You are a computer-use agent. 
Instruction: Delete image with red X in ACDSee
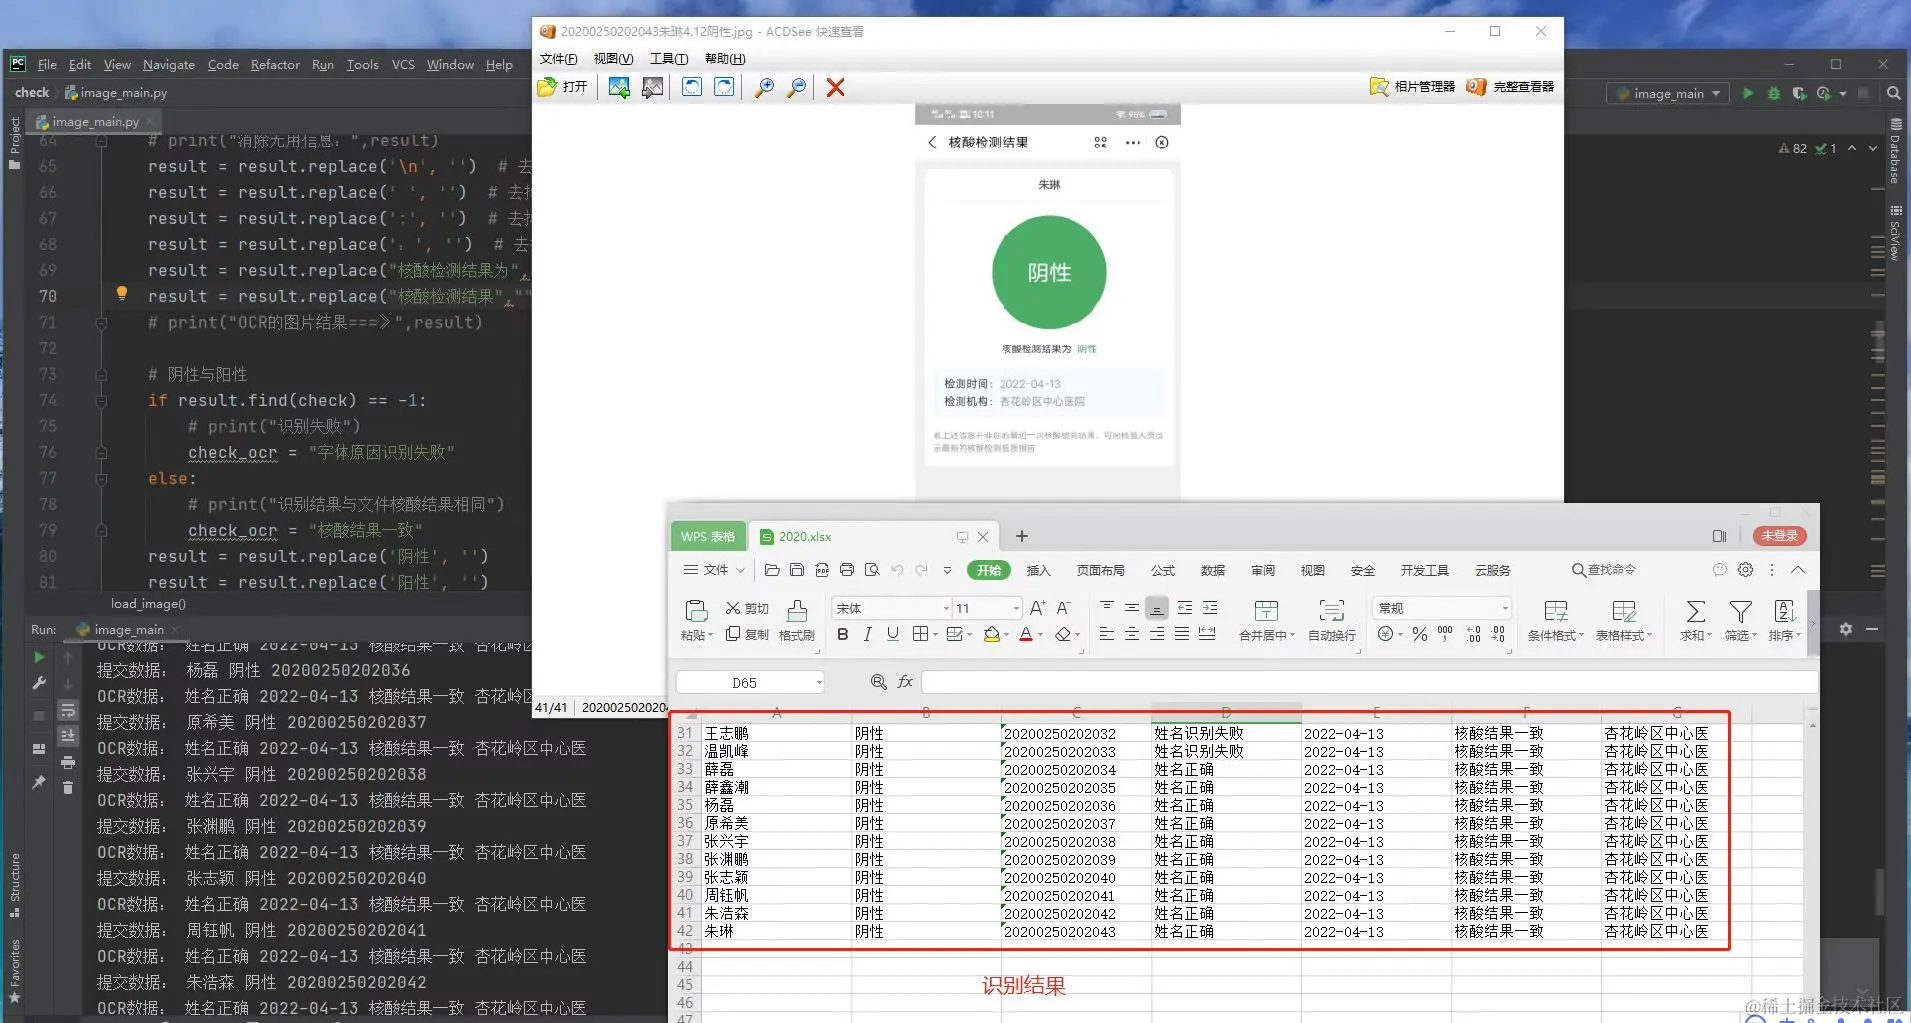(835, 87)
